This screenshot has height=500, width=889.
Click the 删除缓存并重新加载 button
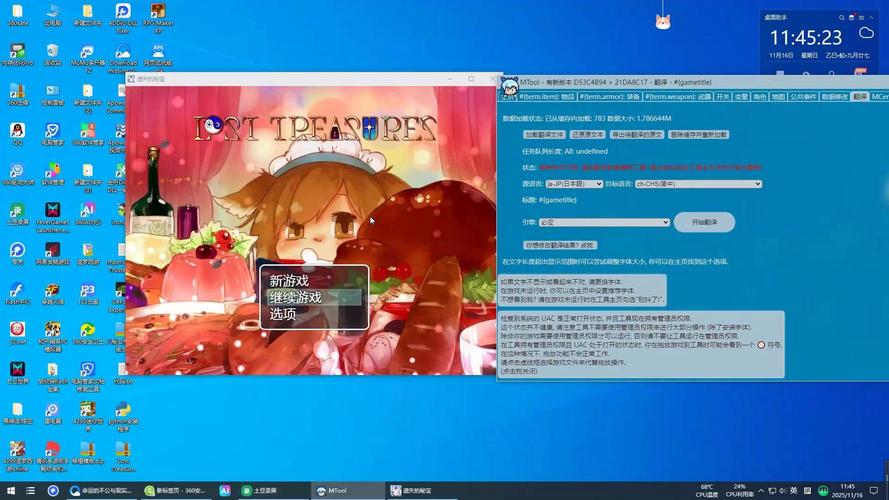pyautogui.click(x=698, y=135)
